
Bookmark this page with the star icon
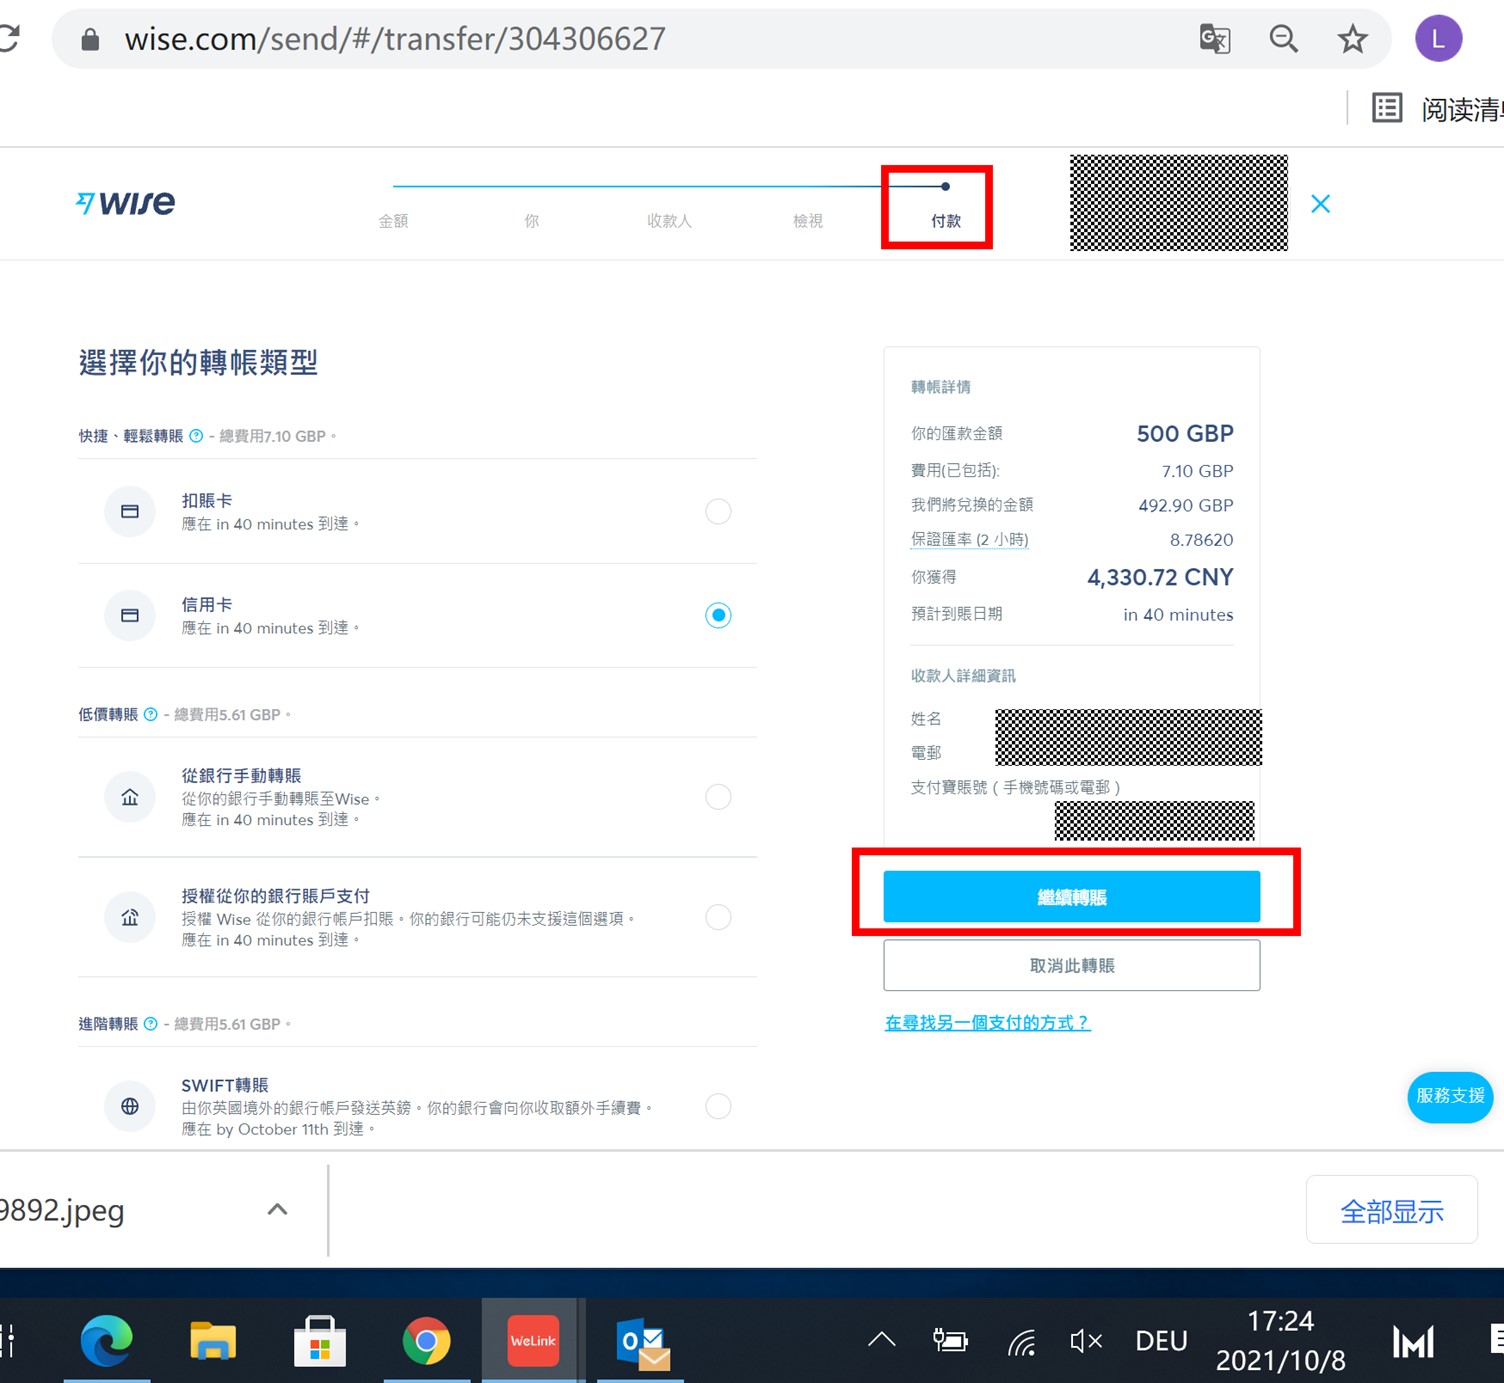coord(1352,39)
